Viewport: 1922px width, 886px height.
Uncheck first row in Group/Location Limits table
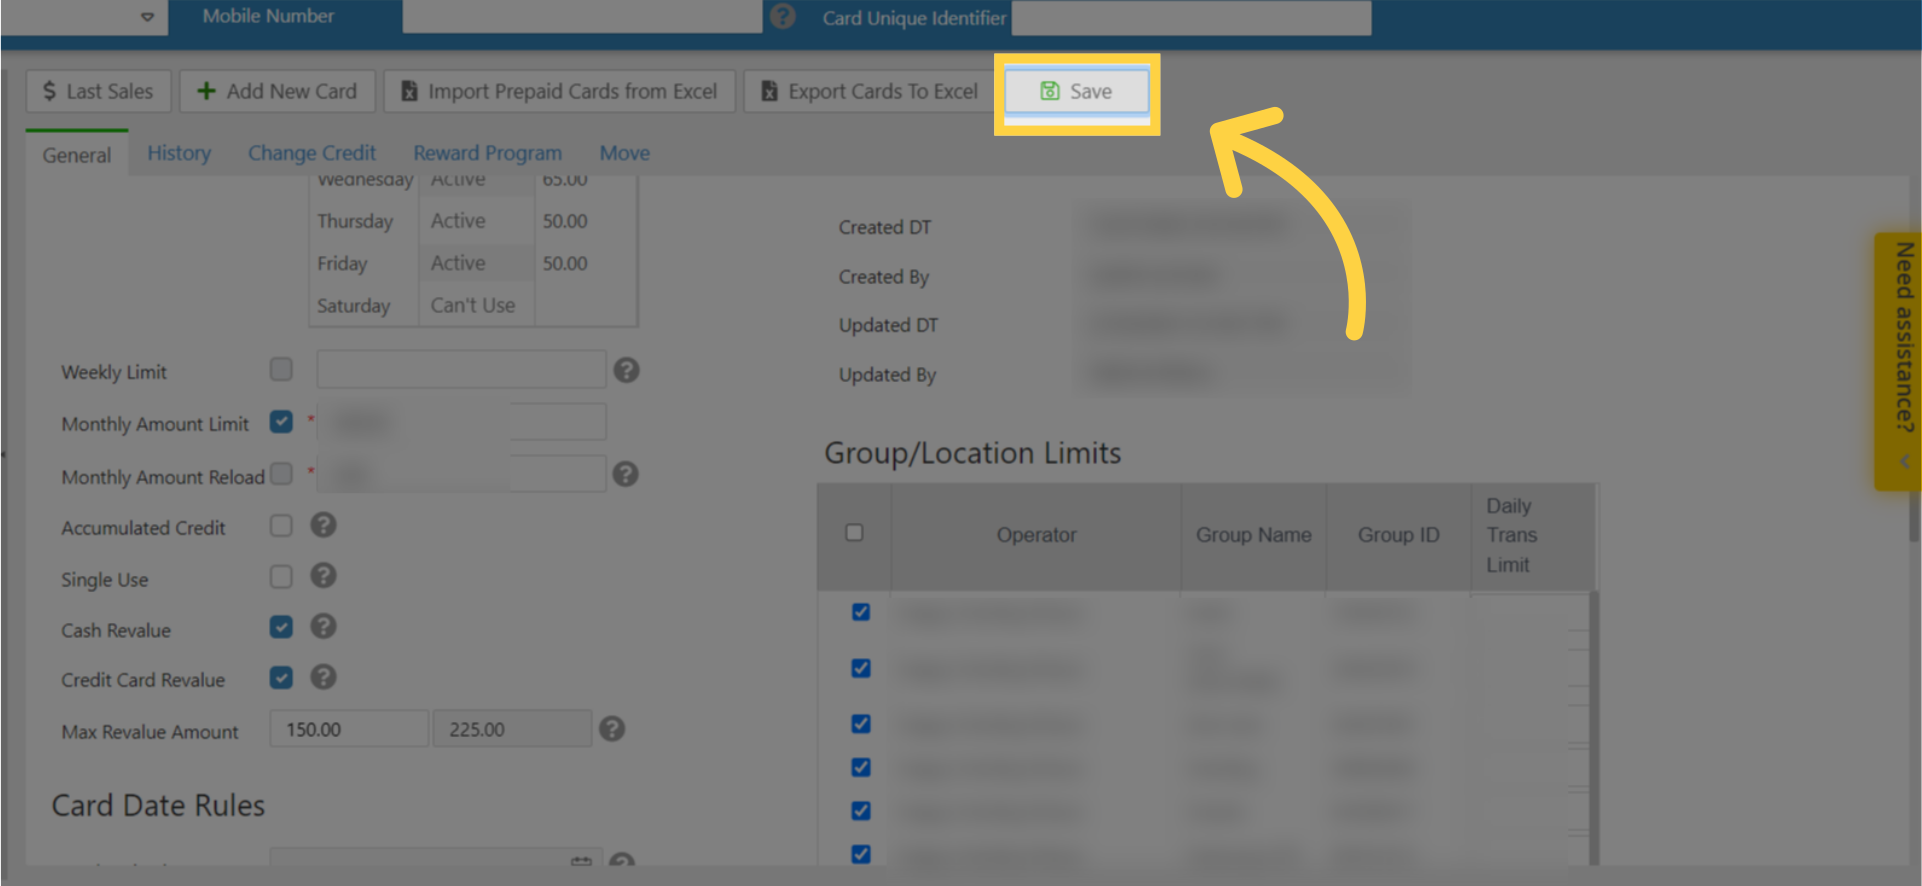click(861, 612)
